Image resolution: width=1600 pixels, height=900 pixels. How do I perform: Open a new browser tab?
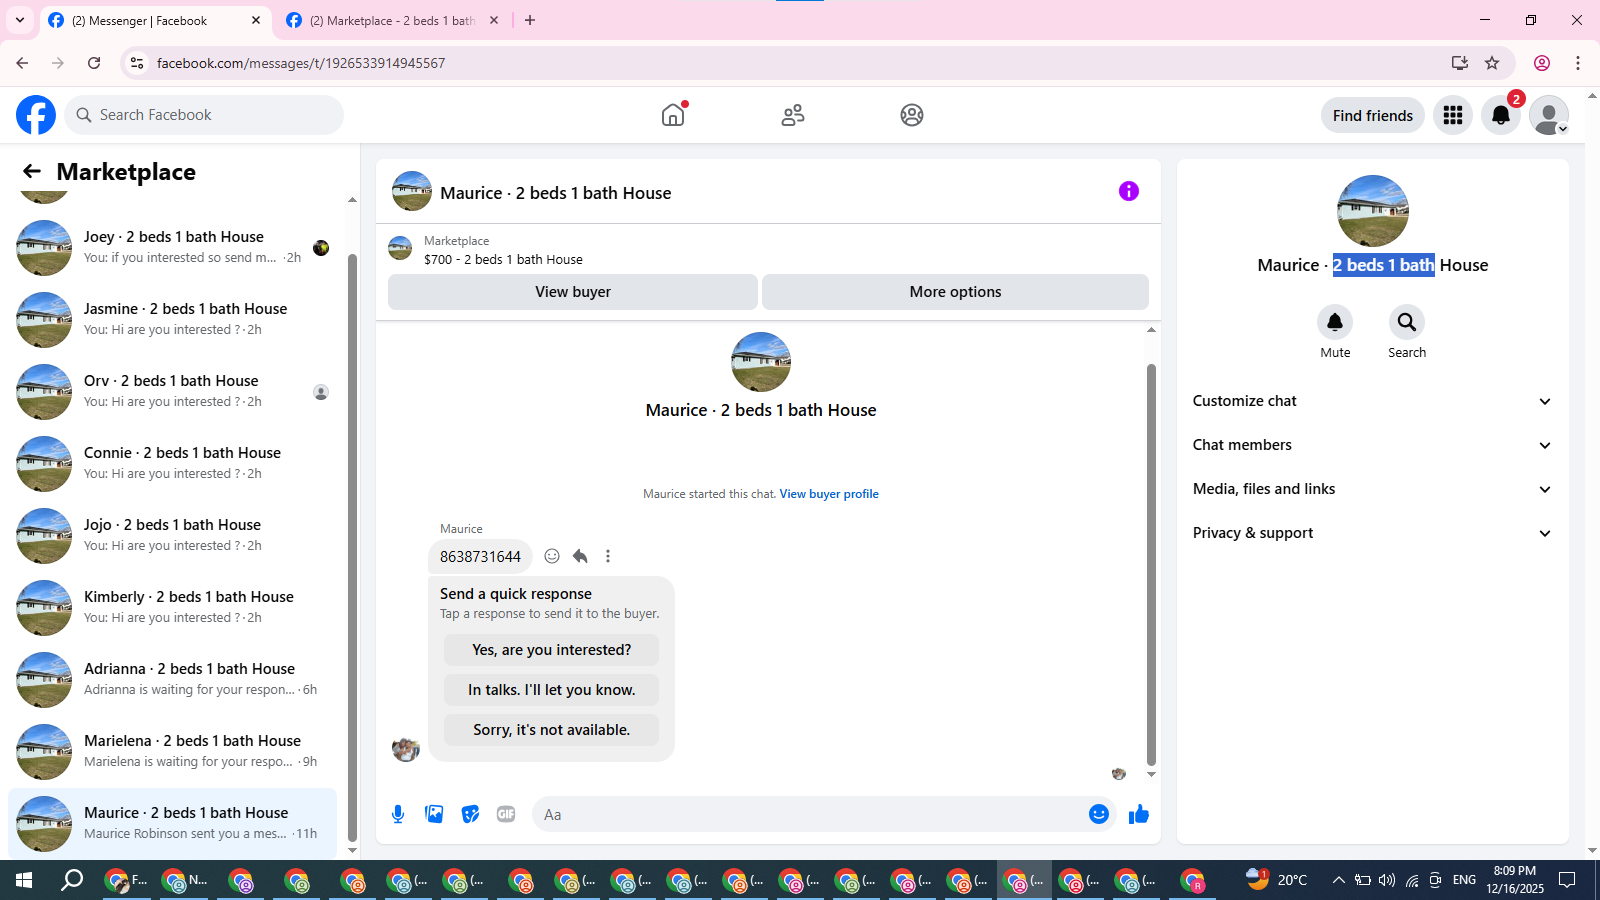(x=530, y=20)
